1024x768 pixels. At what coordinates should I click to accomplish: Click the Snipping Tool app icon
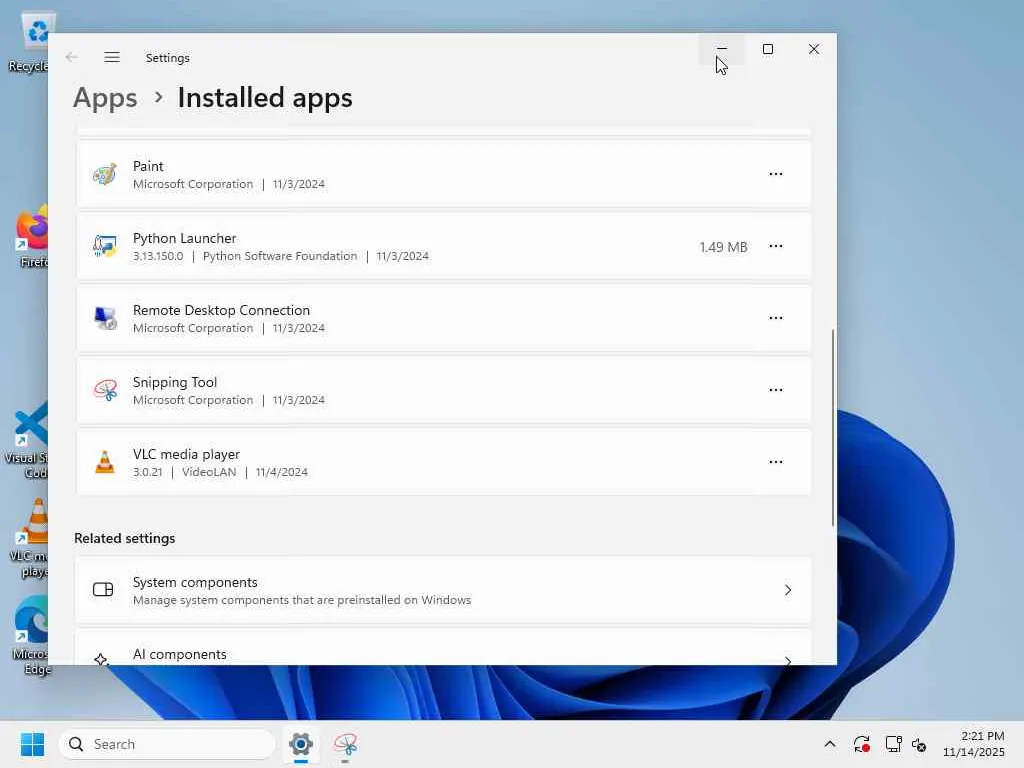pos(104,390)
